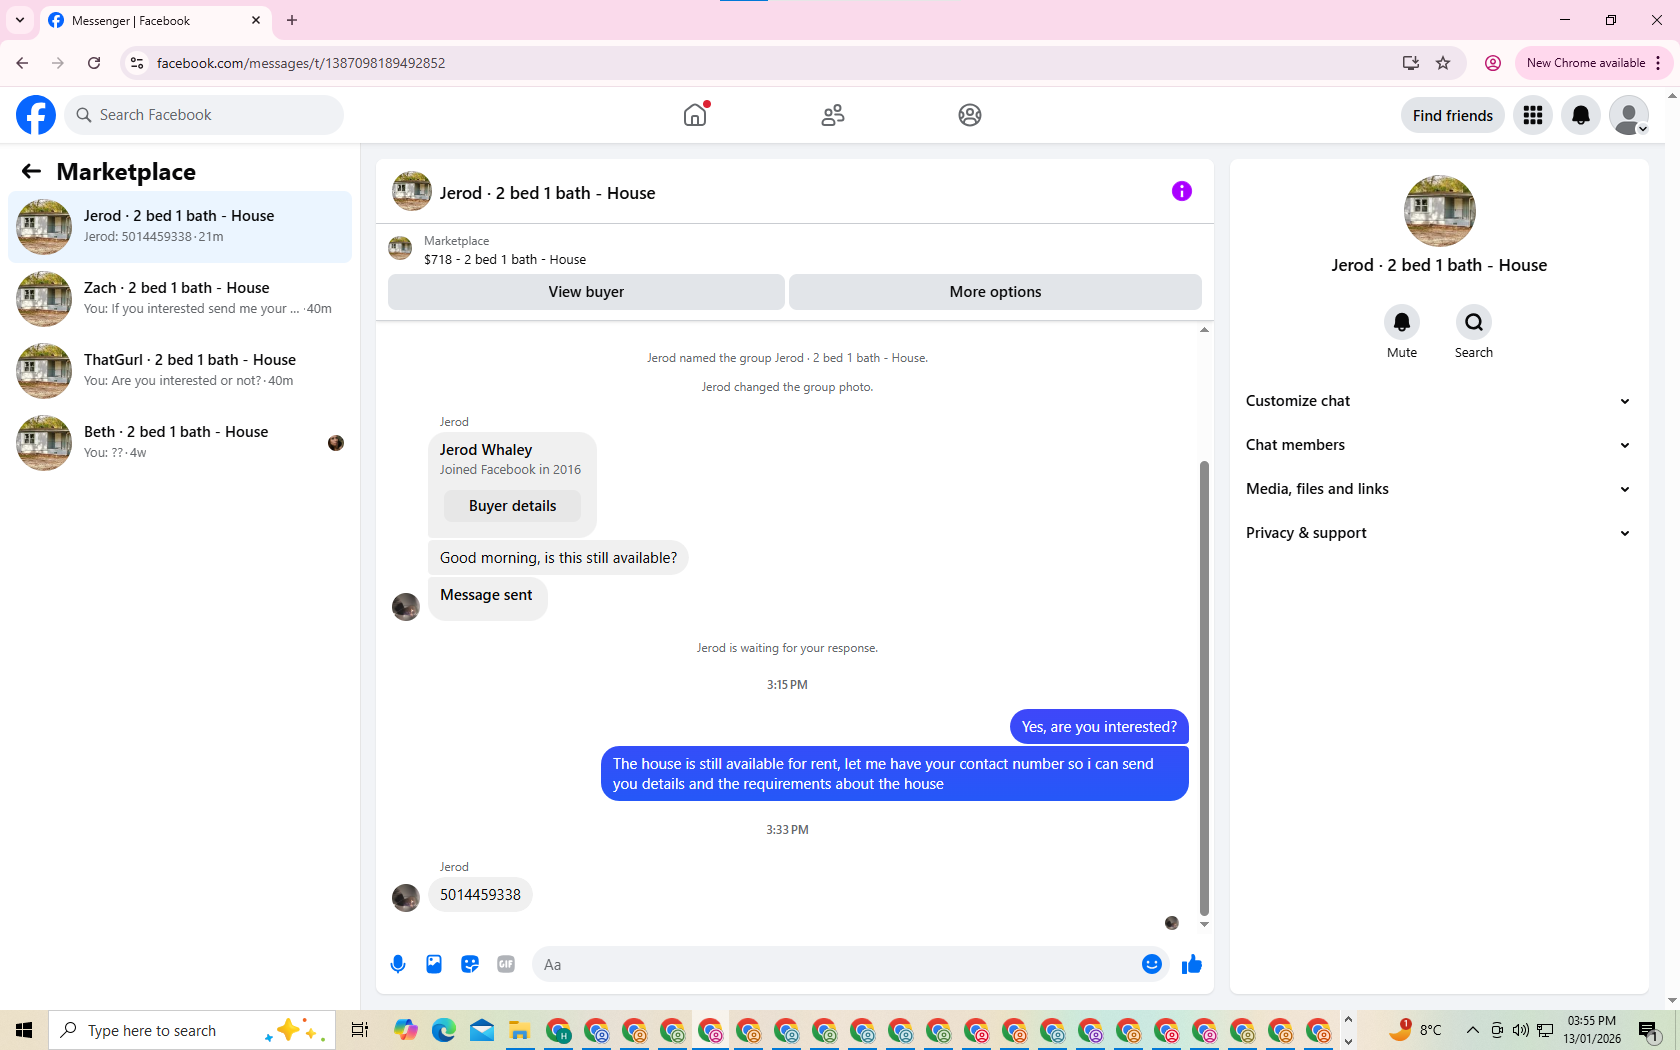View site information icon in address bar
The image size is (1680, 1050).
coord(137,63)
